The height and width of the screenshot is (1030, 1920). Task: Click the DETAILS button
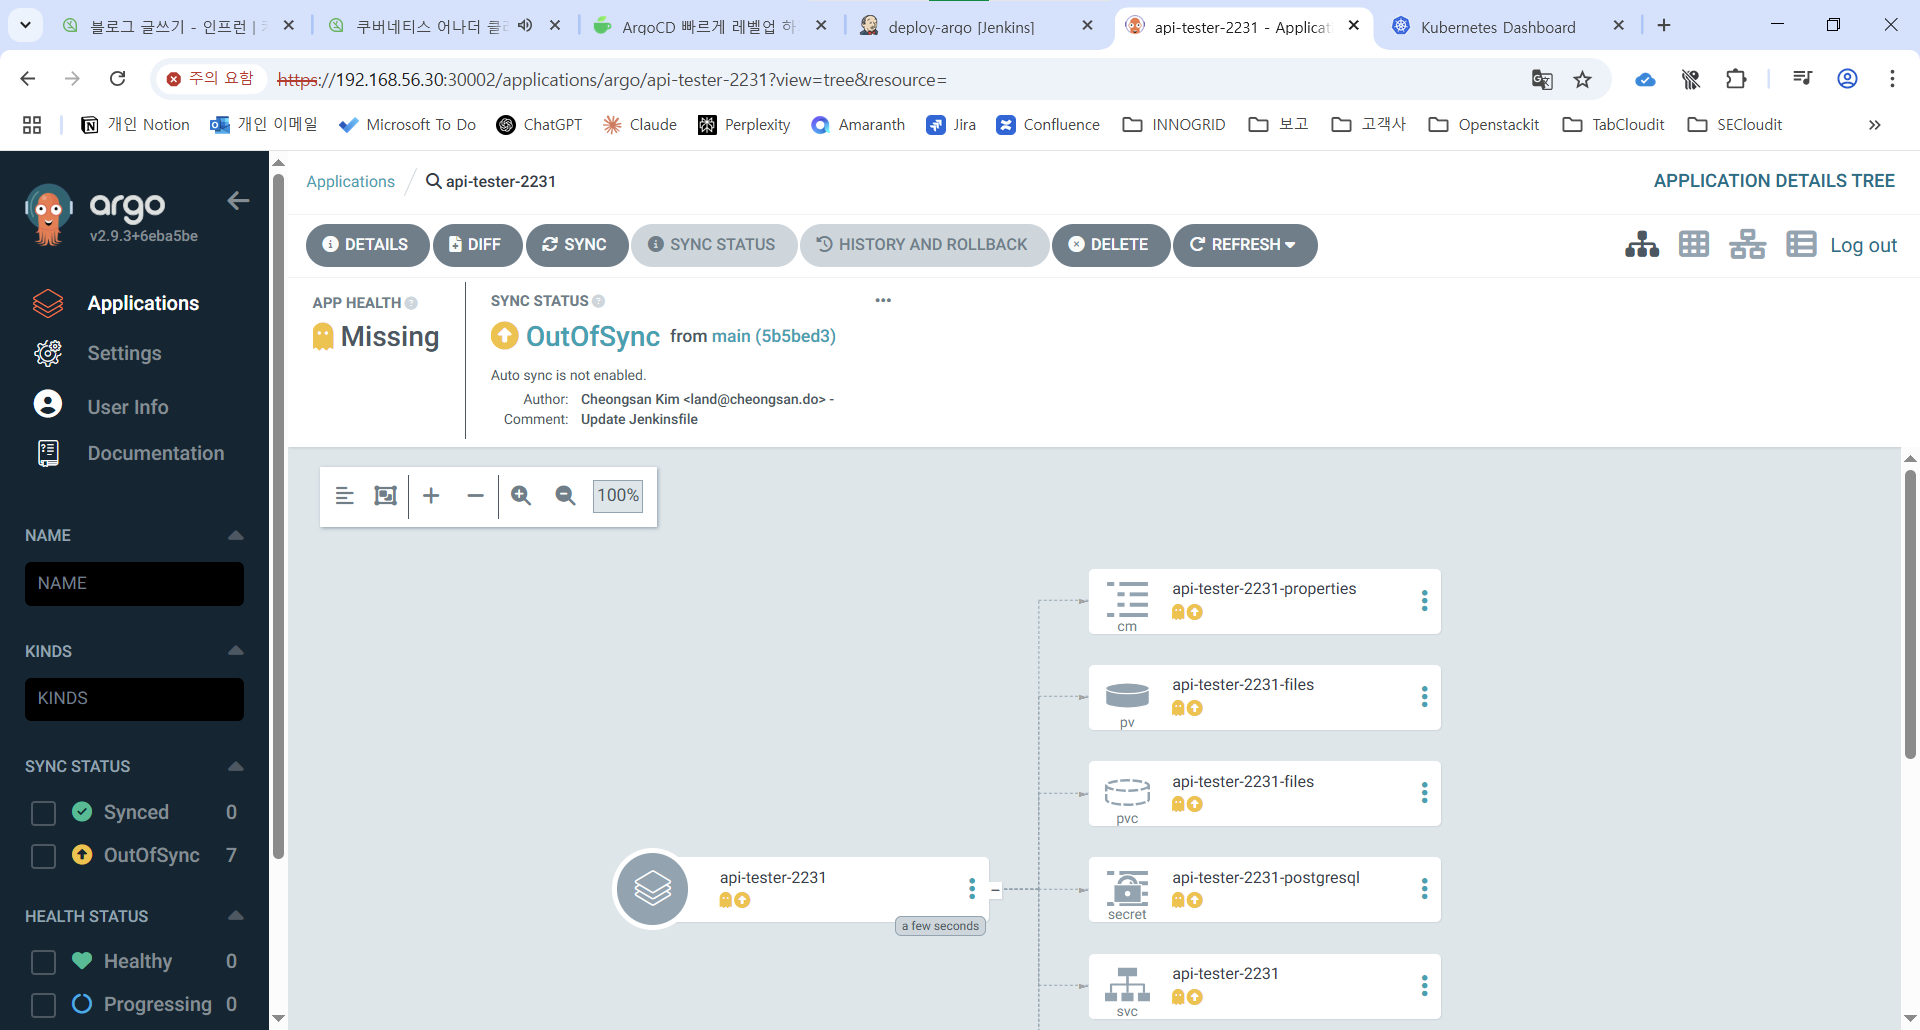[367, 245]
